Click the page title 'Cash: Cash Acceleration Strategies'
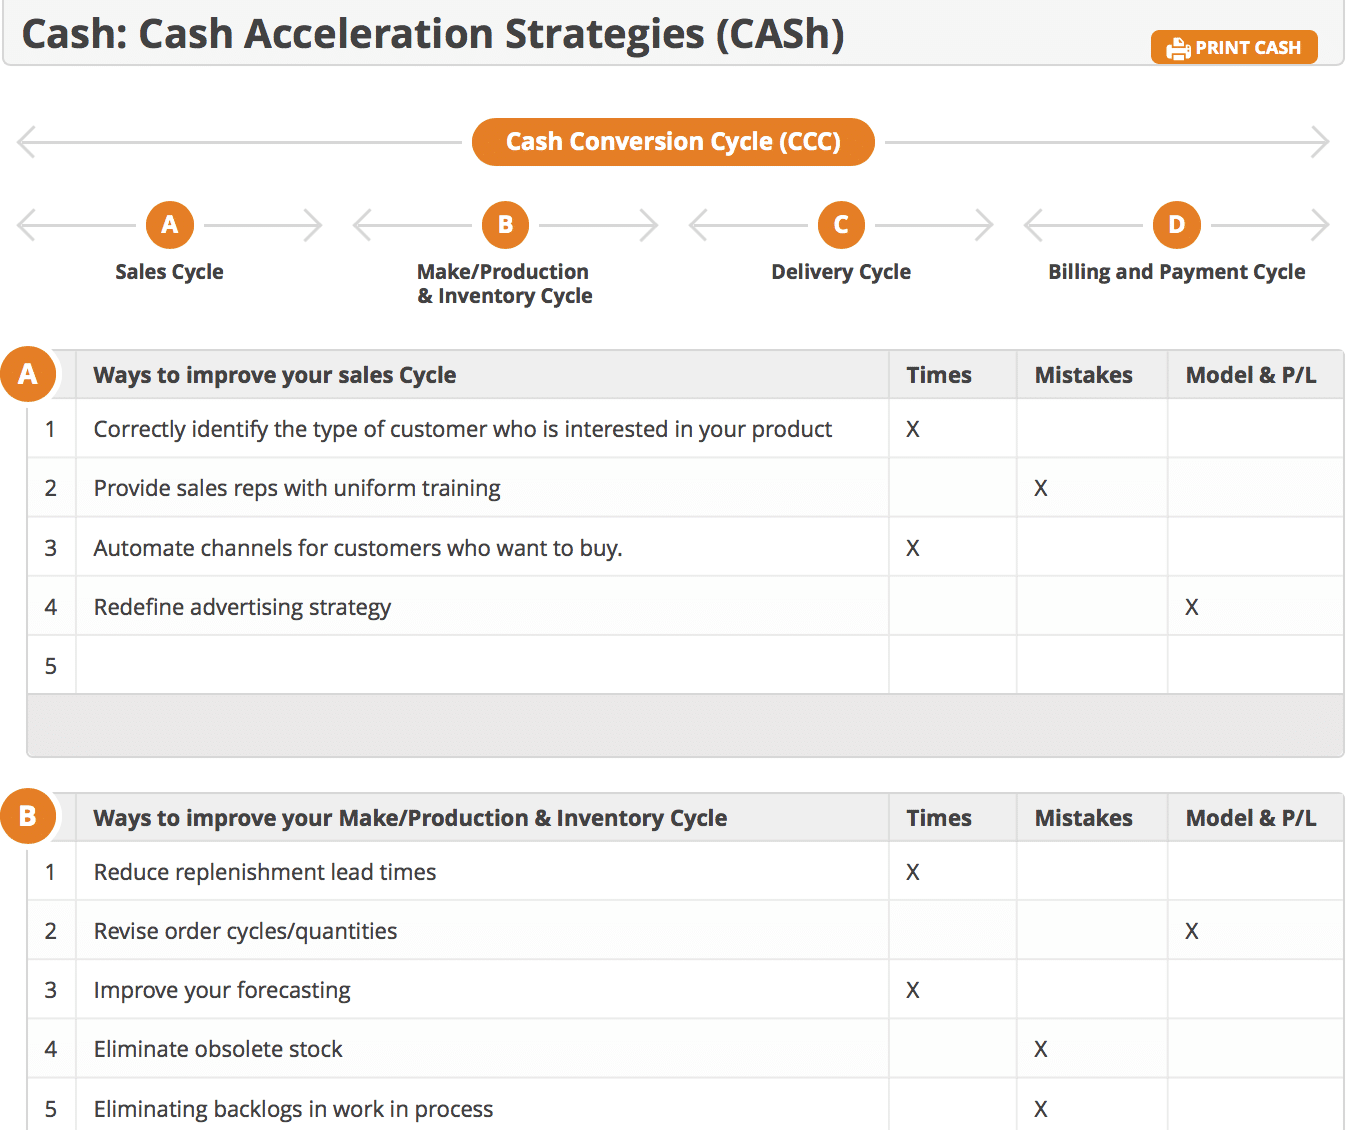The image size is (1348, 1130). [433, 33]
